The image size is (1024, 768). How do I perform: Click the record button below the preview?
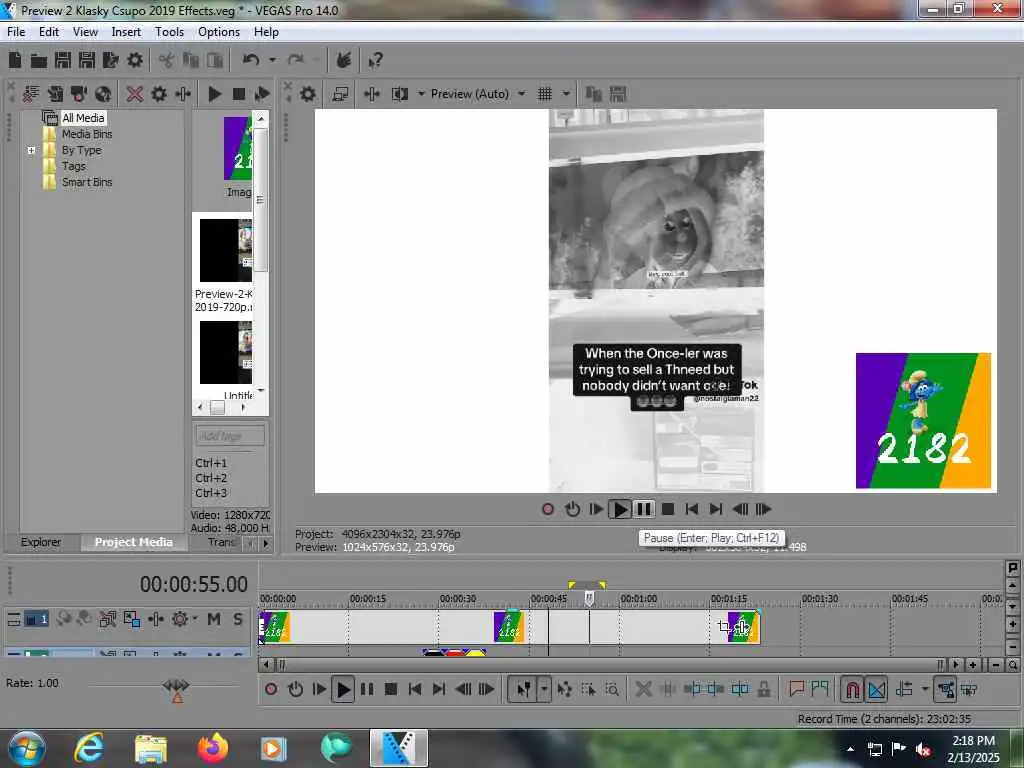(x=548, y=509)
